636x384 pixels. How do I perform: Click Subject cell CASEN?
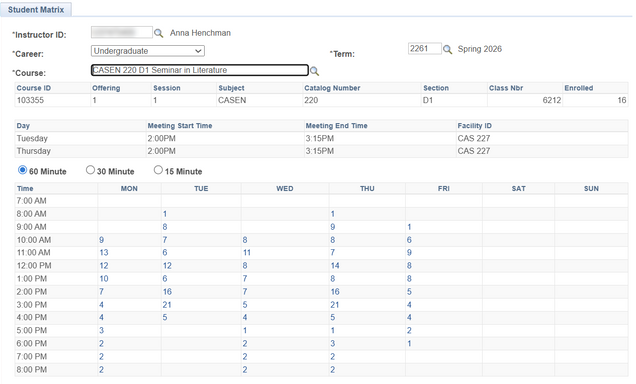pyautogui.click(x=232, y=100)
